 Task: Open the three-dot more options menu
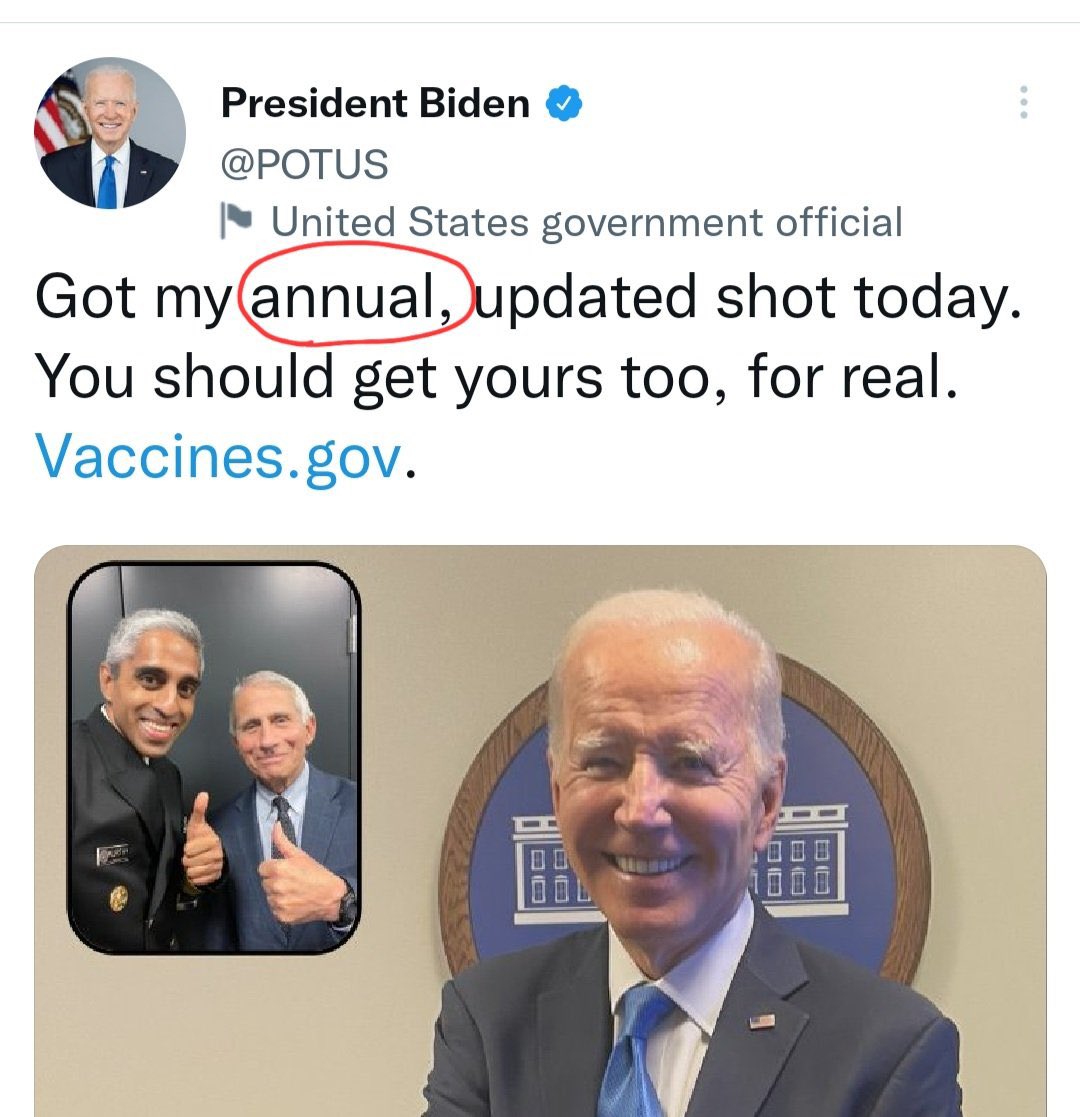tap(1023, 103)
